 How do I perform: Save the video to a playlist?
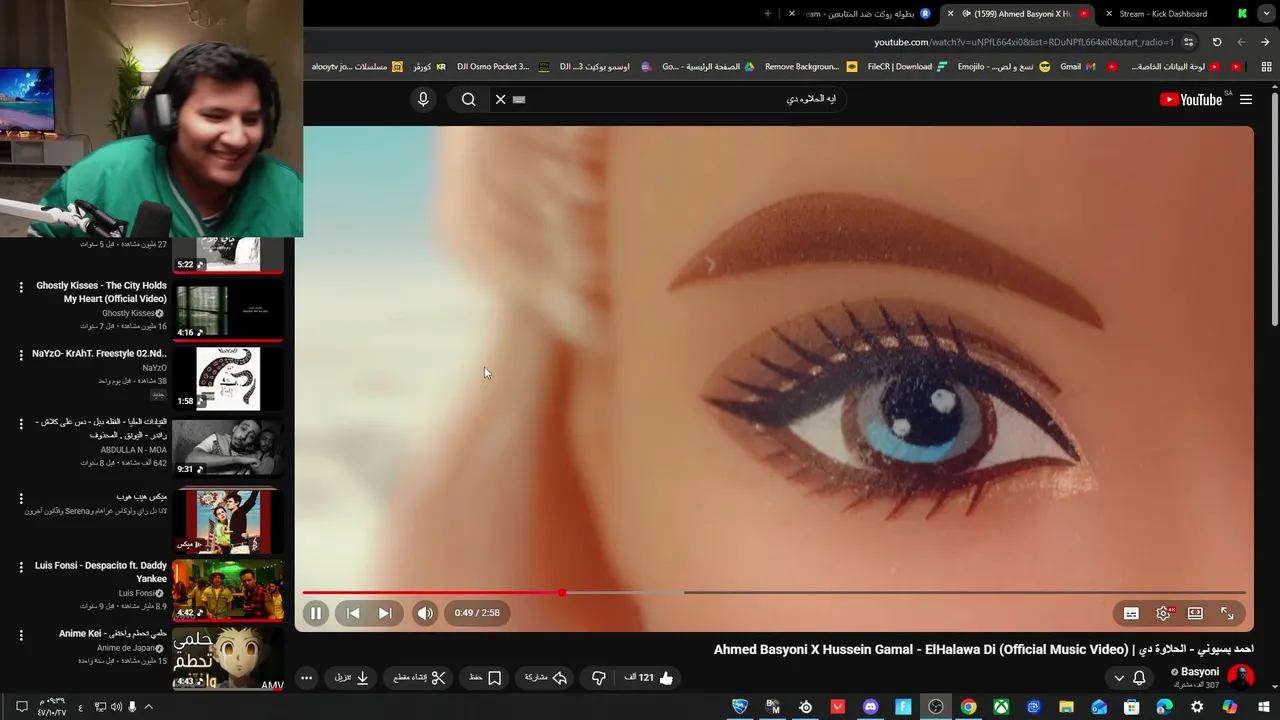486,678
